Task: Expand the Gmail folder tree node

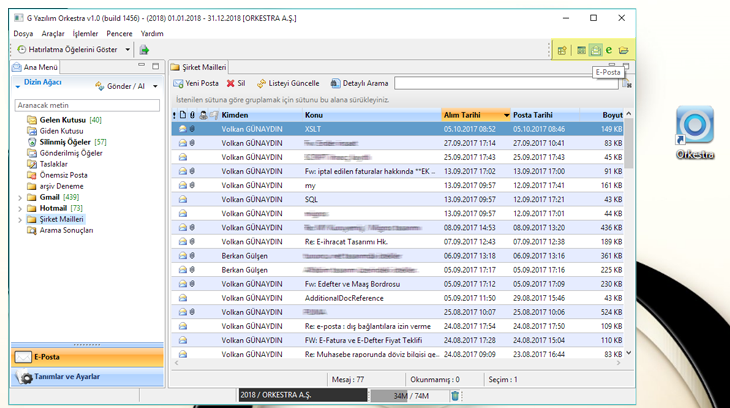Action: (20, 197)
